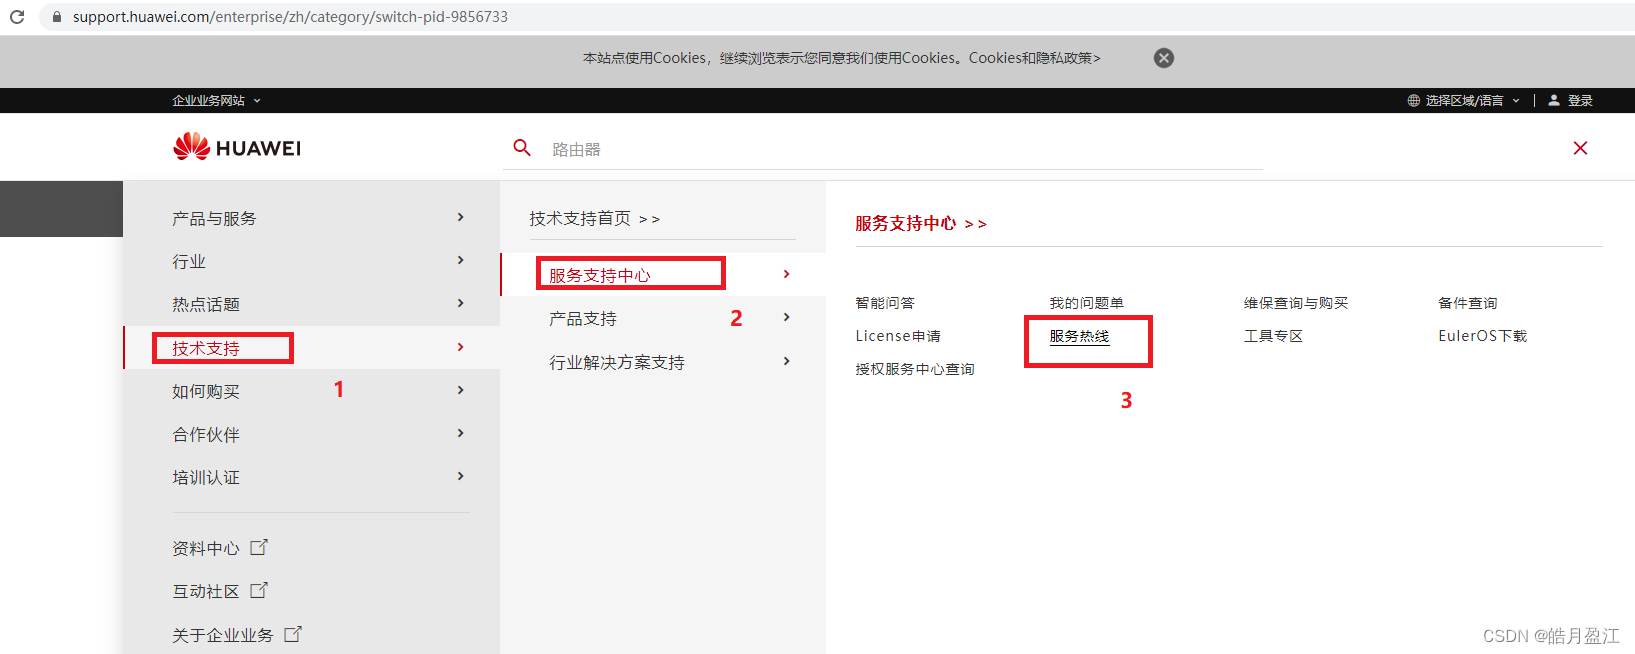This screenshot has height=654, width=1635.
Task: Open the 资料中心 external link
Action: [x=206, y=548]
